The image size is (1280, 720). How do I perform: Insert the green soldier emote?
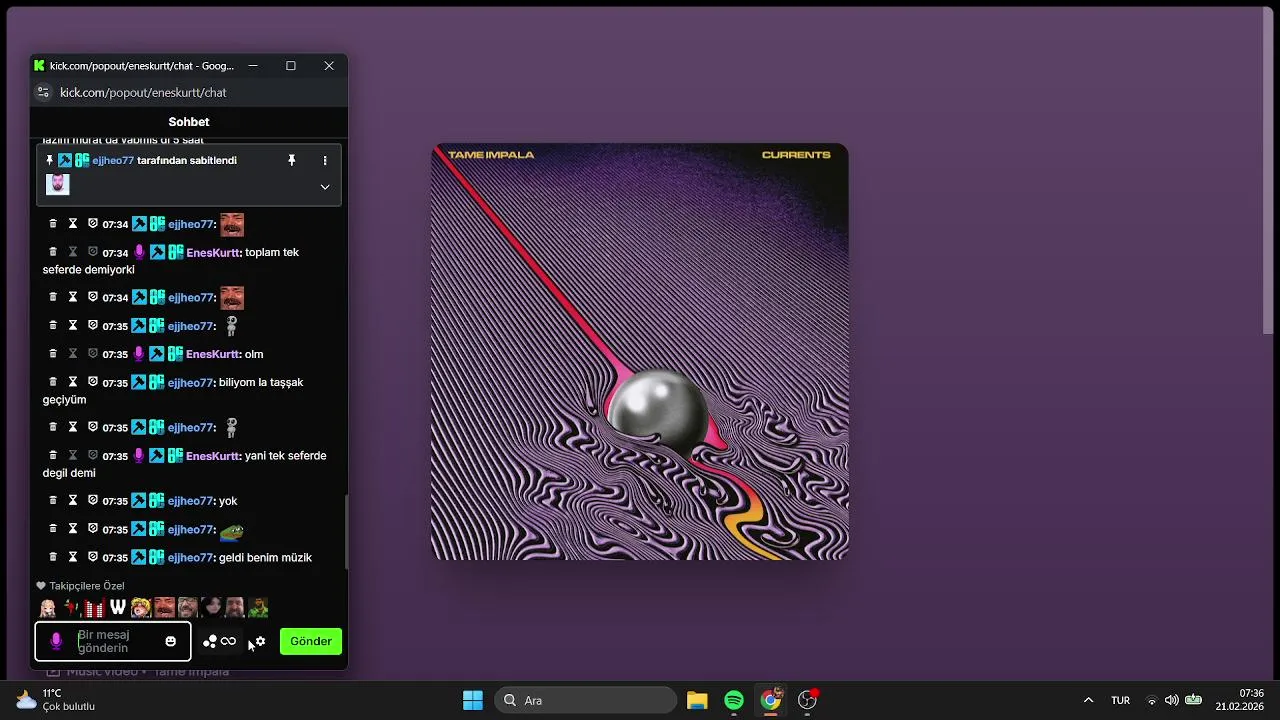(258, 607)
